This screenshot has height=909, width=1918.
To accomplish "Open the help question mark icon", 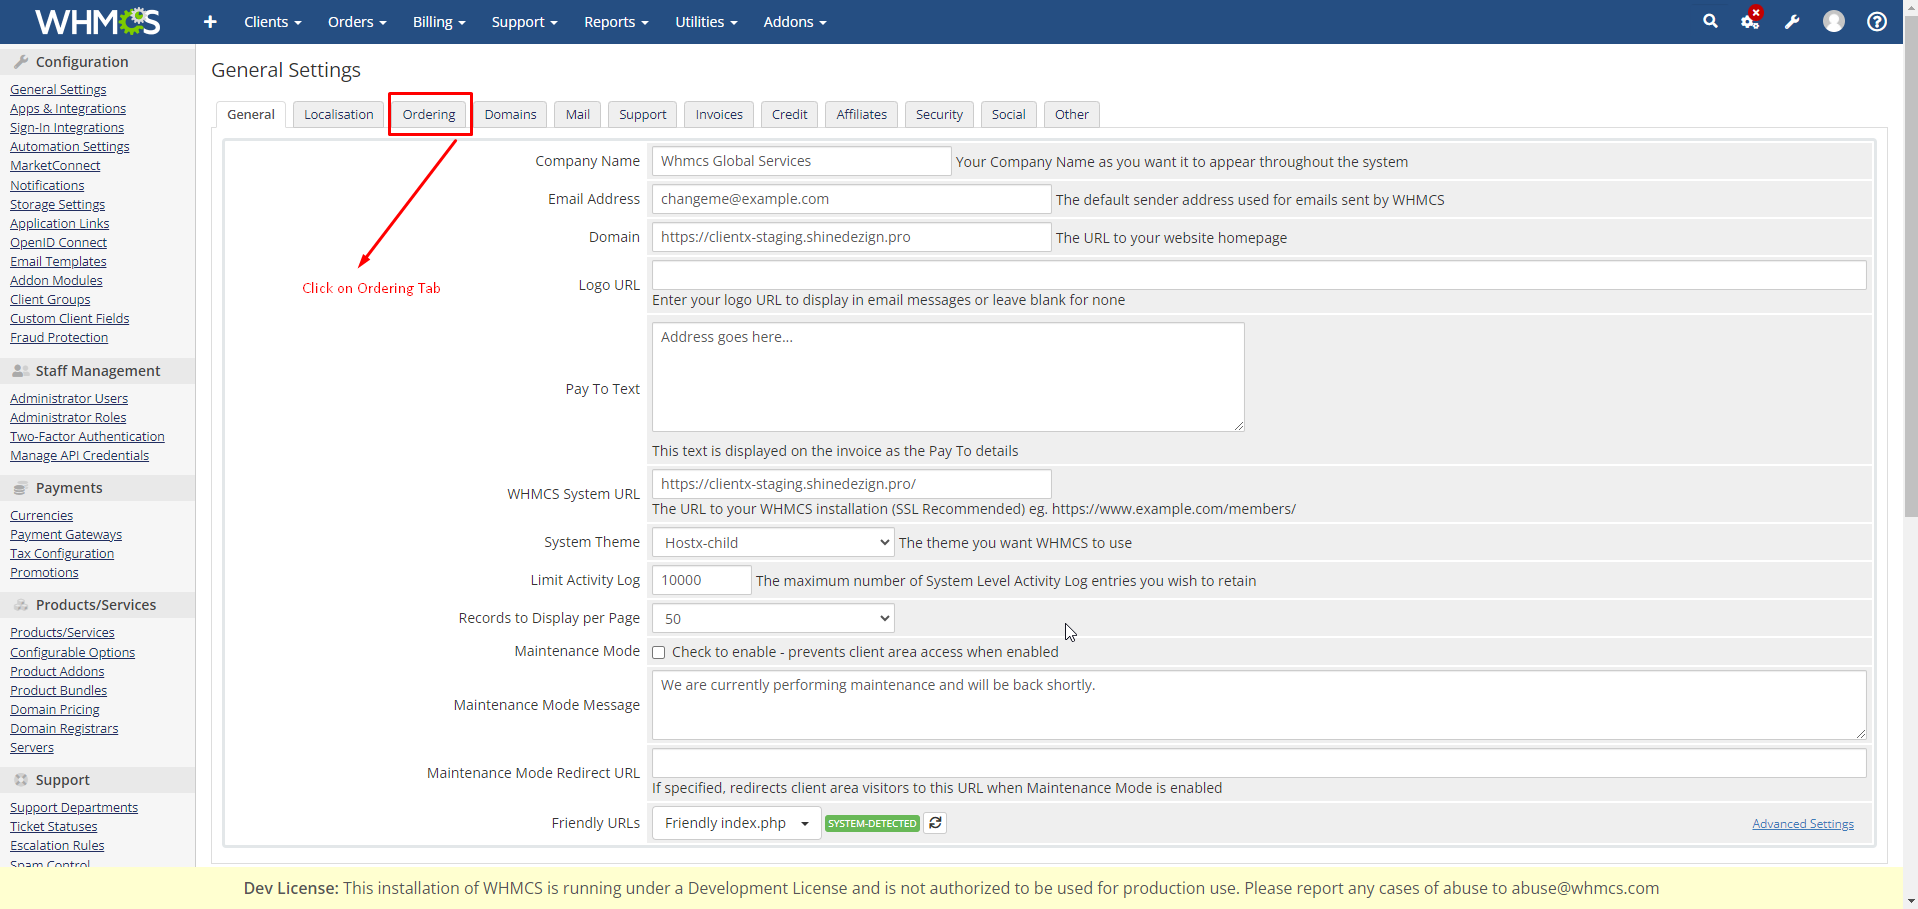I will (1877, 22).
